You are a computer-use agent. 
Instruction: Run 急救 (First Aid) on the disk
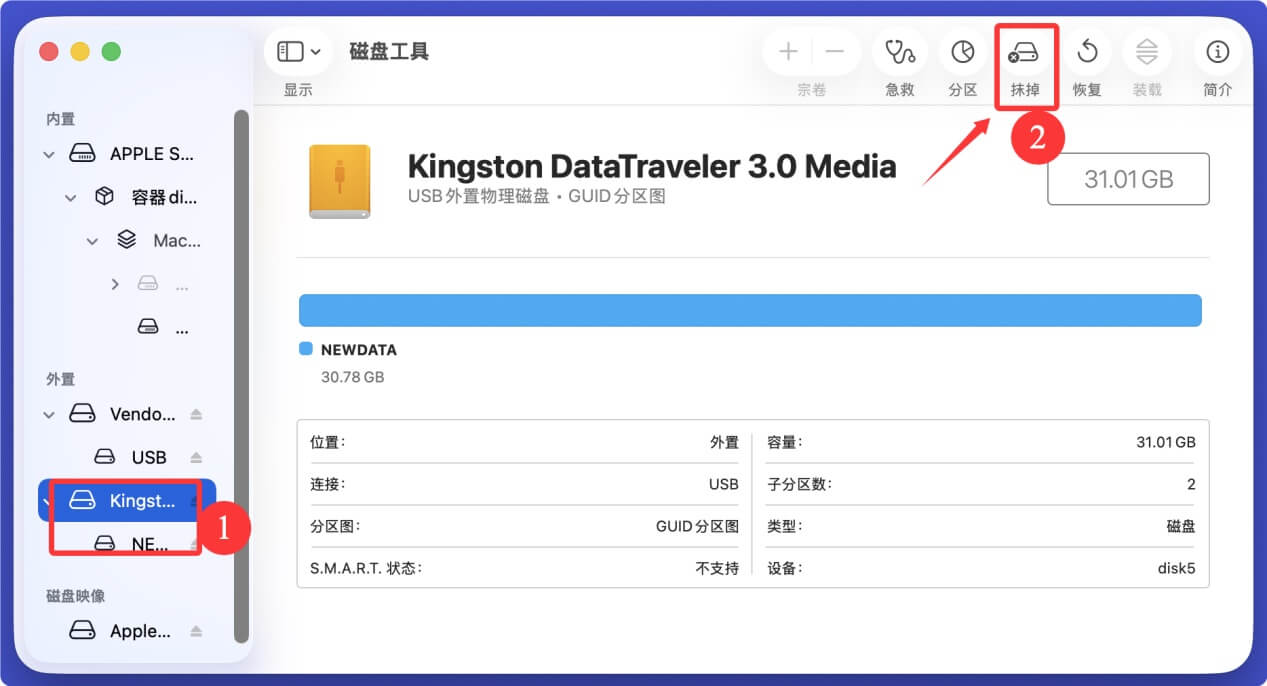898,51
